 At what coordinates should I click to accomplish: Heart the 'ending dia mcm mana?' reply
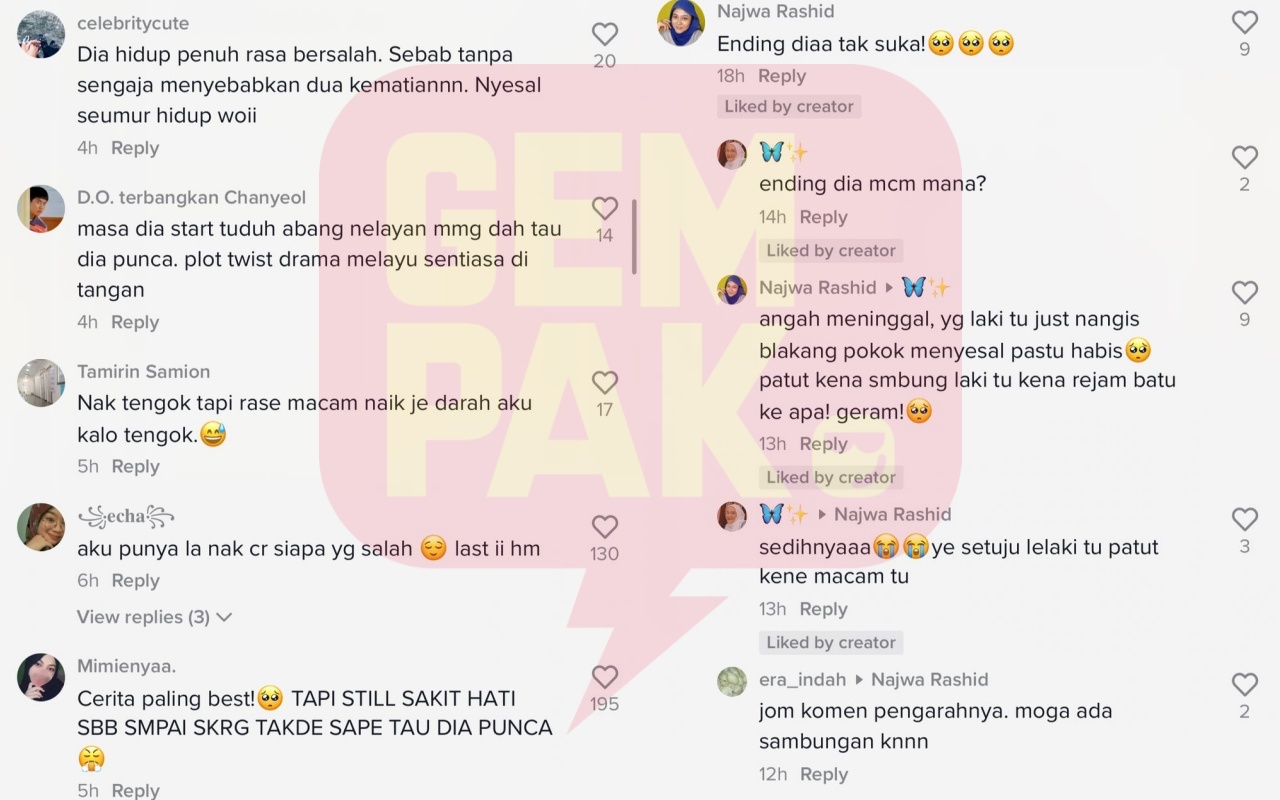(x=1244, y=157)
